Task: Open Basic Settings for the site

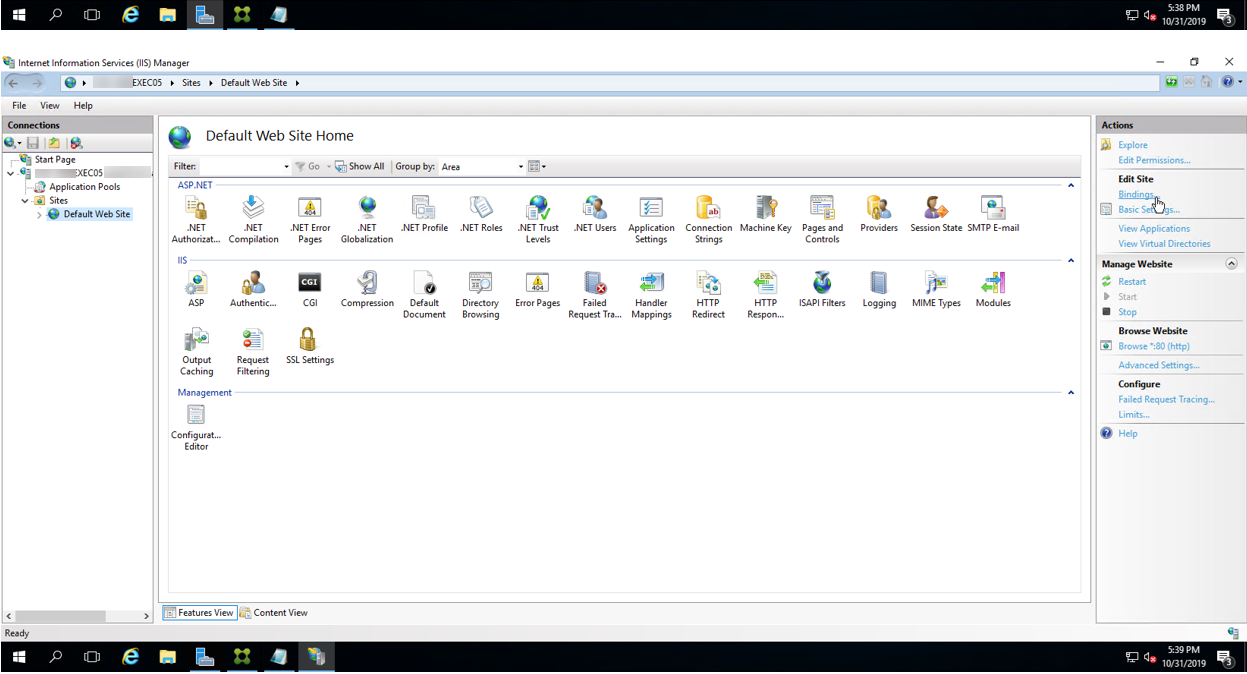Action: [1149, 210]
